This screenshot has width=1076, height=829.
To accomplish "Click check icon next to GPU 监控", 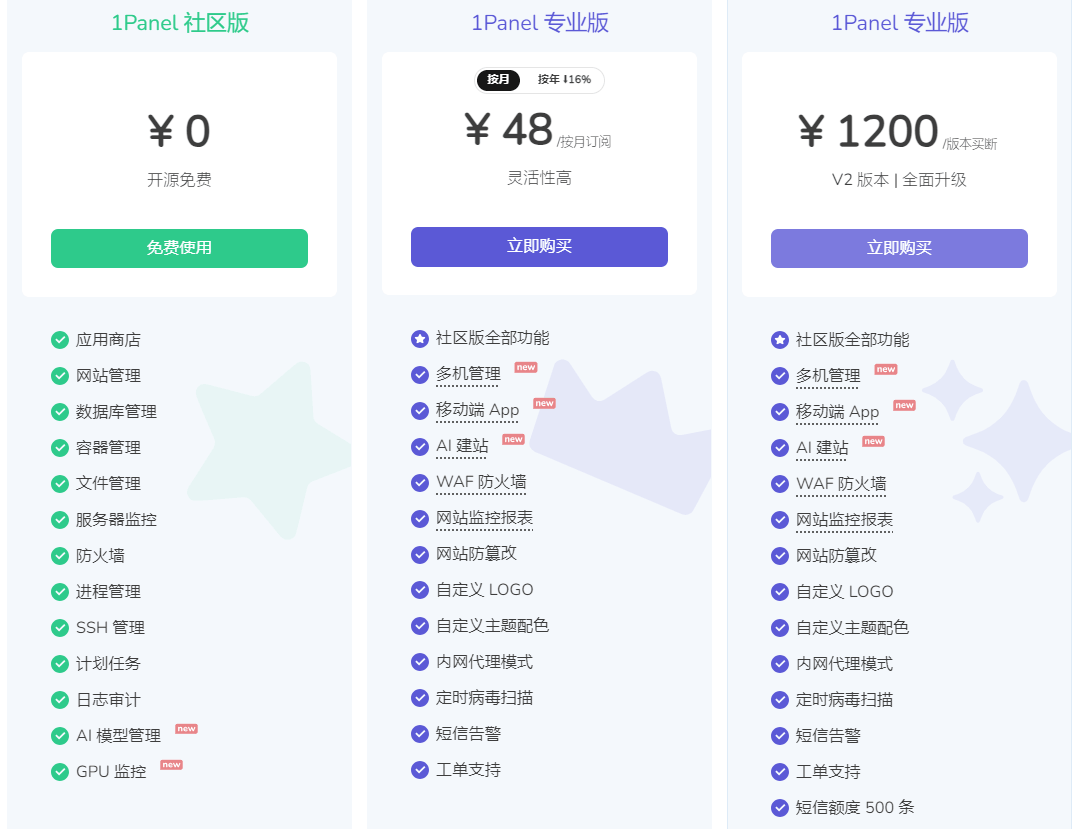I will 60,771.
